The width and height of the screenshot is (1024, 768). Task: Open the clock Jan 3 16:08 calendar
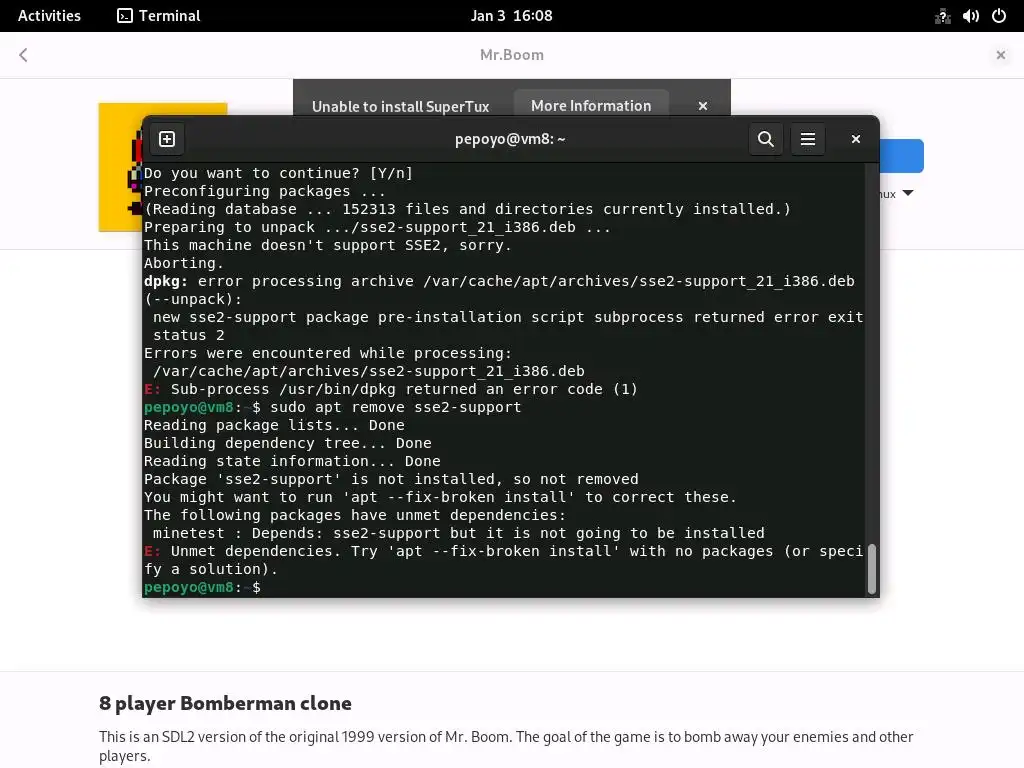[x=511, y=16]
